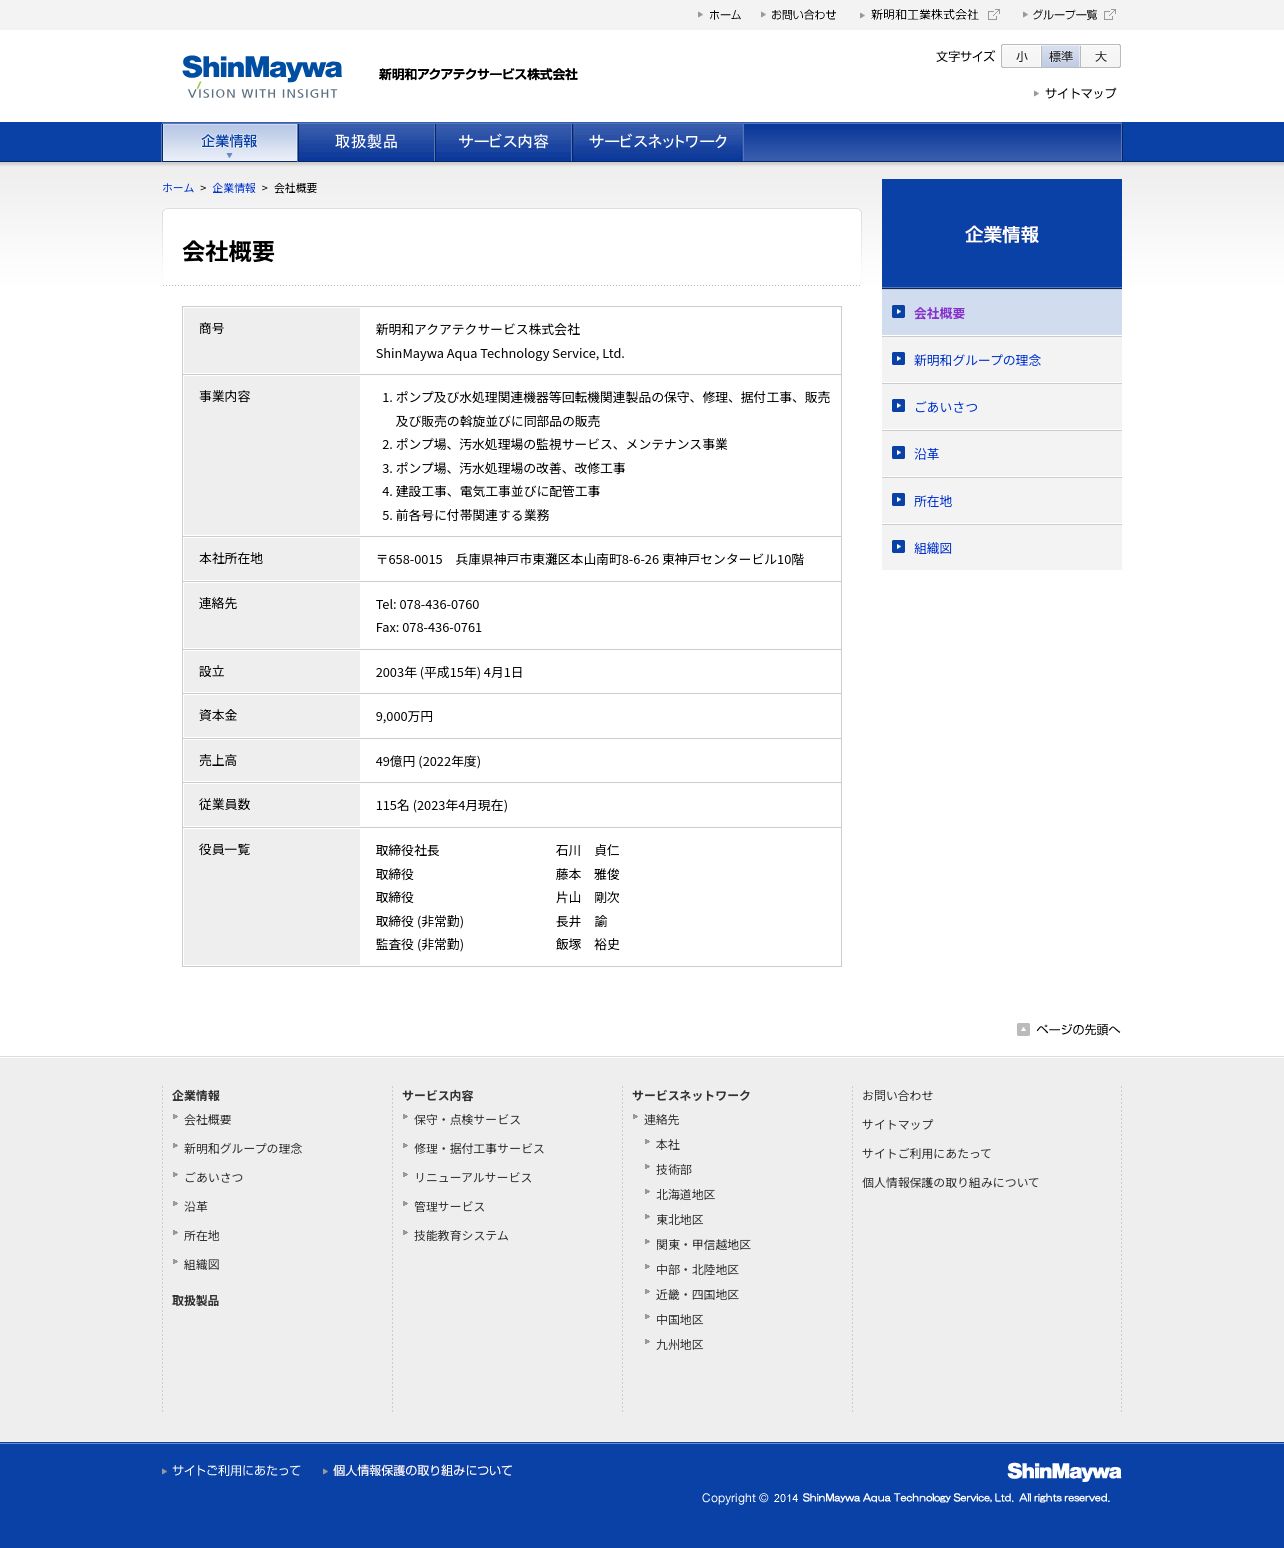This screenshot has height=1548, width=1284.
Task: Set text size to 大
Action: tap(1101, 56)
